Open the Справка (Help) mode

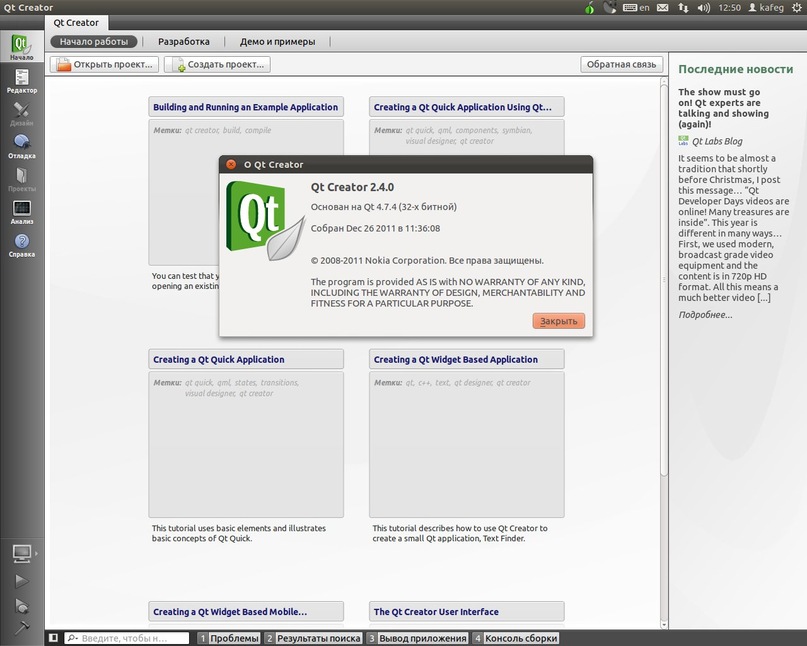point(22,245)
